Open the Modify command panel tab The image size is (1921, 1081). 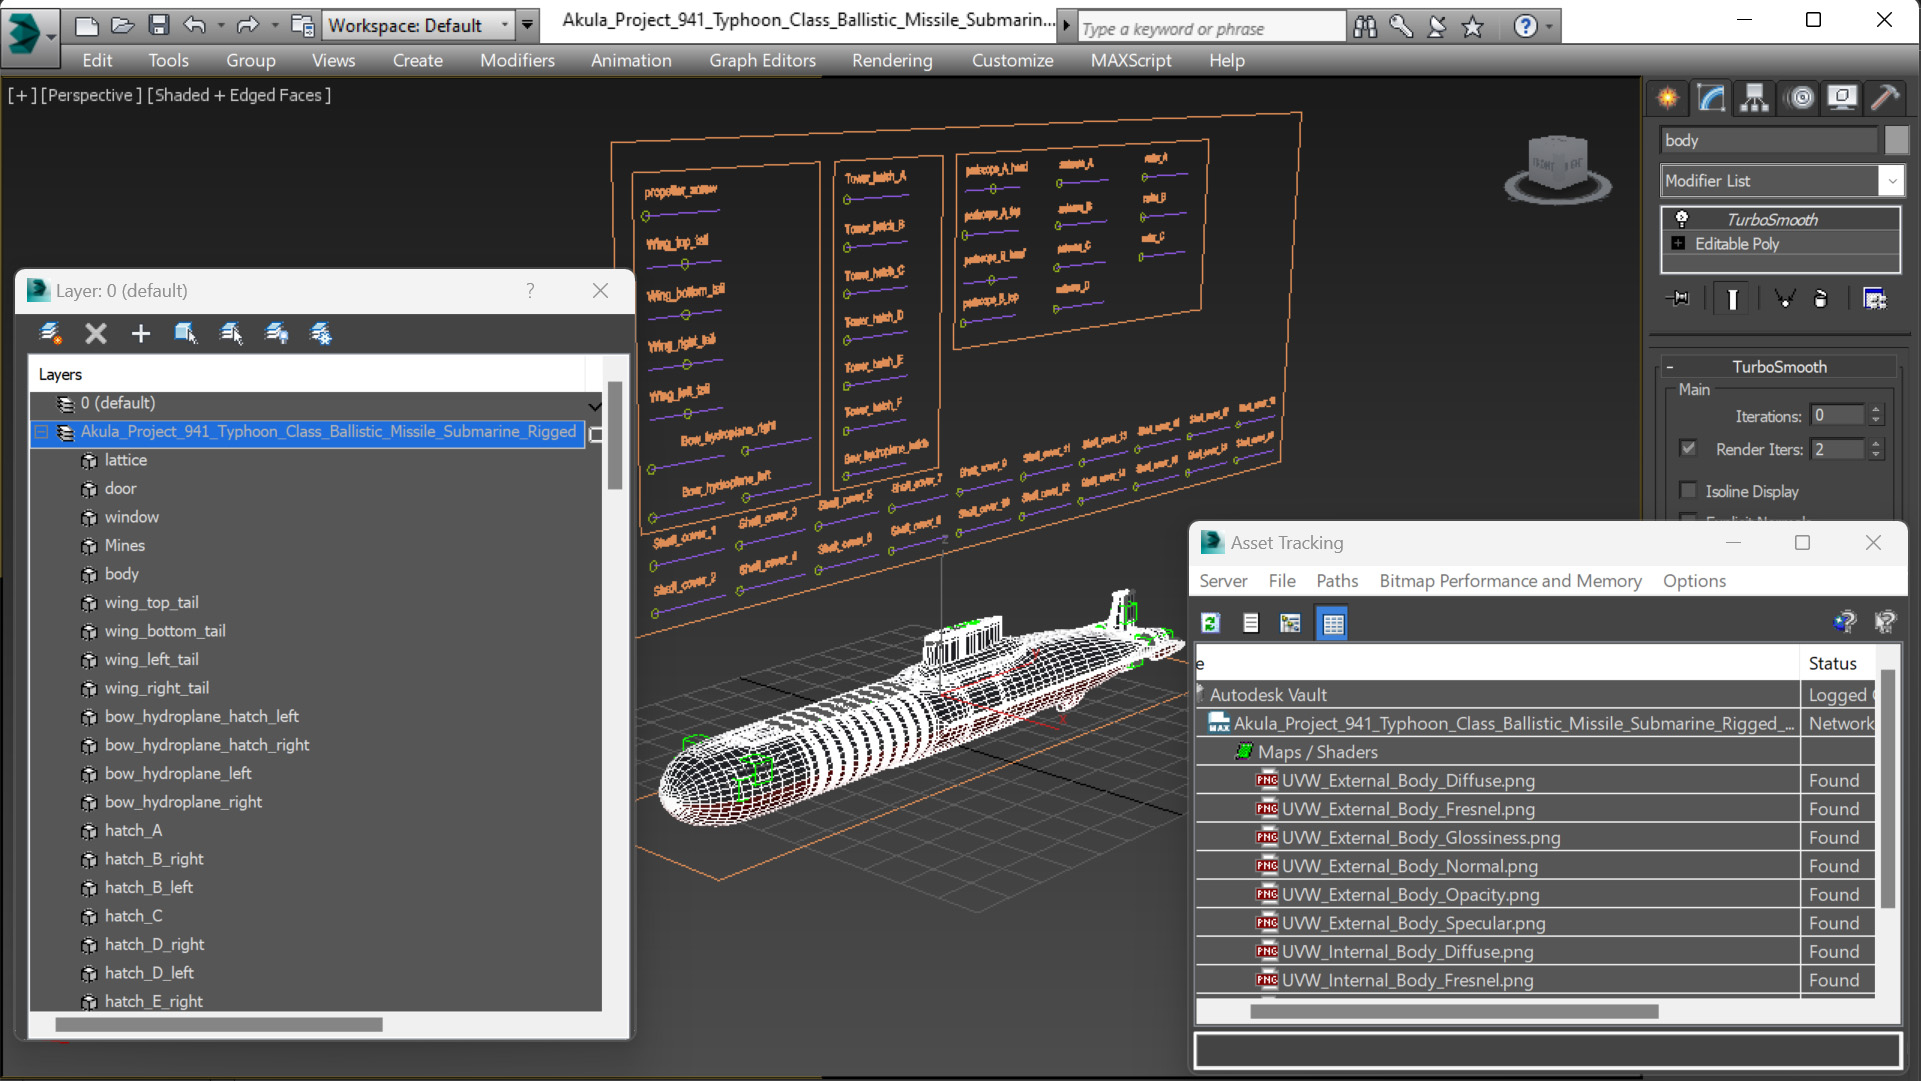(x=1711, y=98)
